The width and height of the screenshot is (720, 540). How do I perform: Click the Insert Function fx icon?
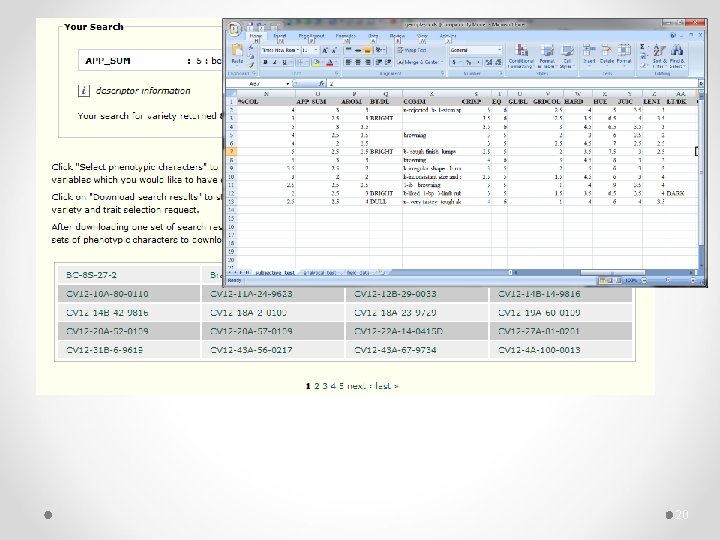click(321, 84)
